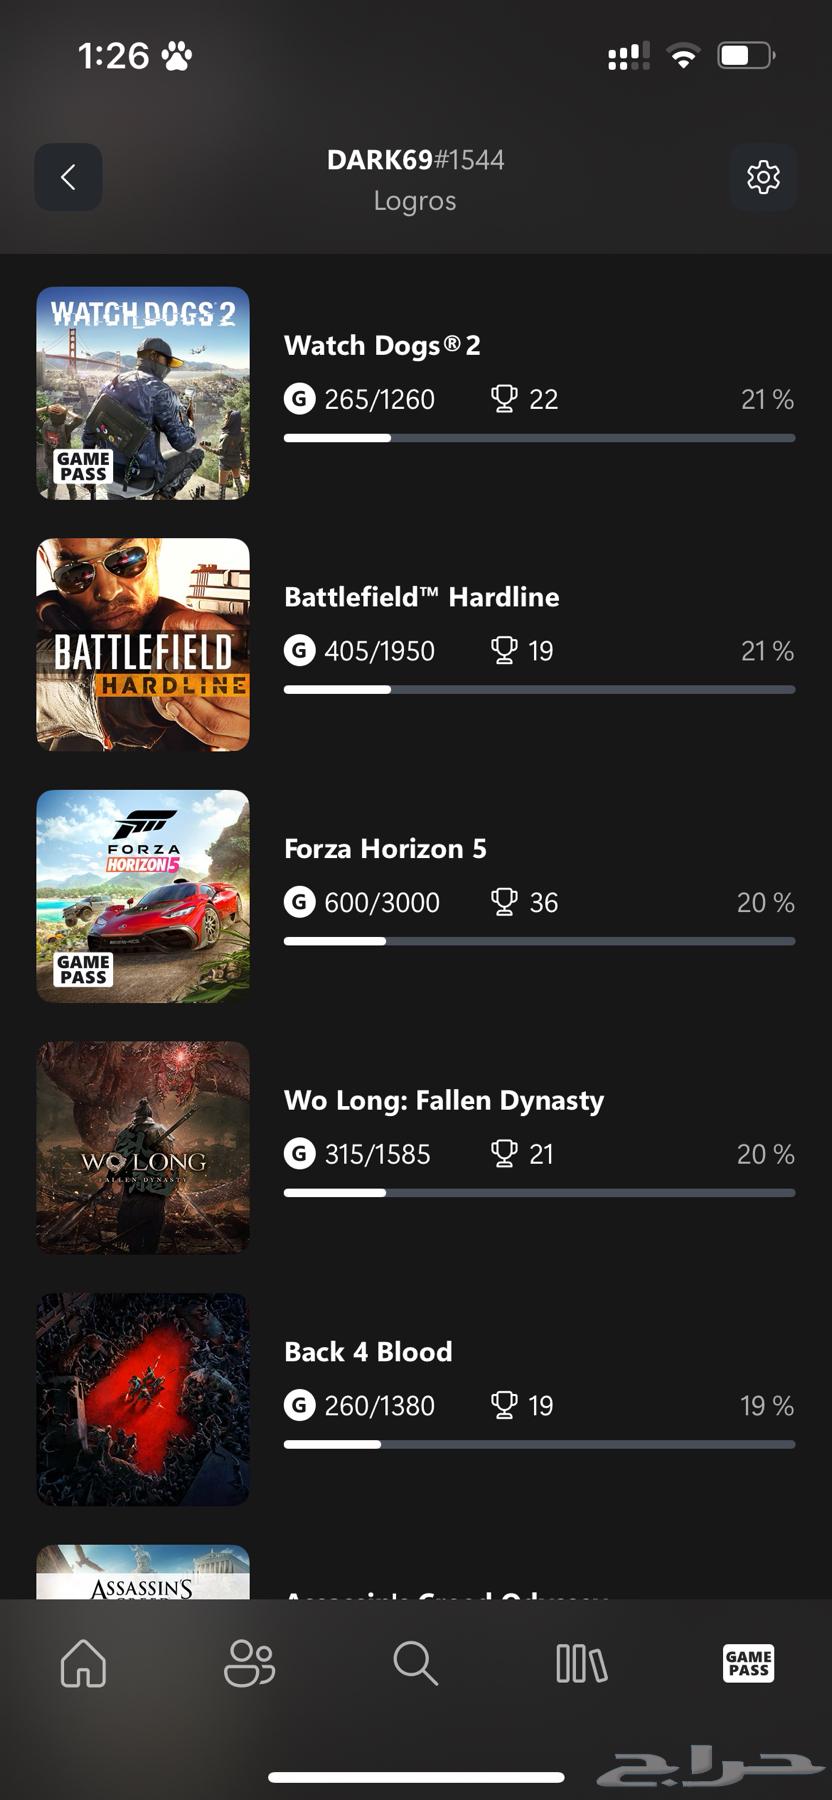Select the Forza Horizon 5 cover image
This screenshot has width=832, height=1800.
tap(143, 896)
